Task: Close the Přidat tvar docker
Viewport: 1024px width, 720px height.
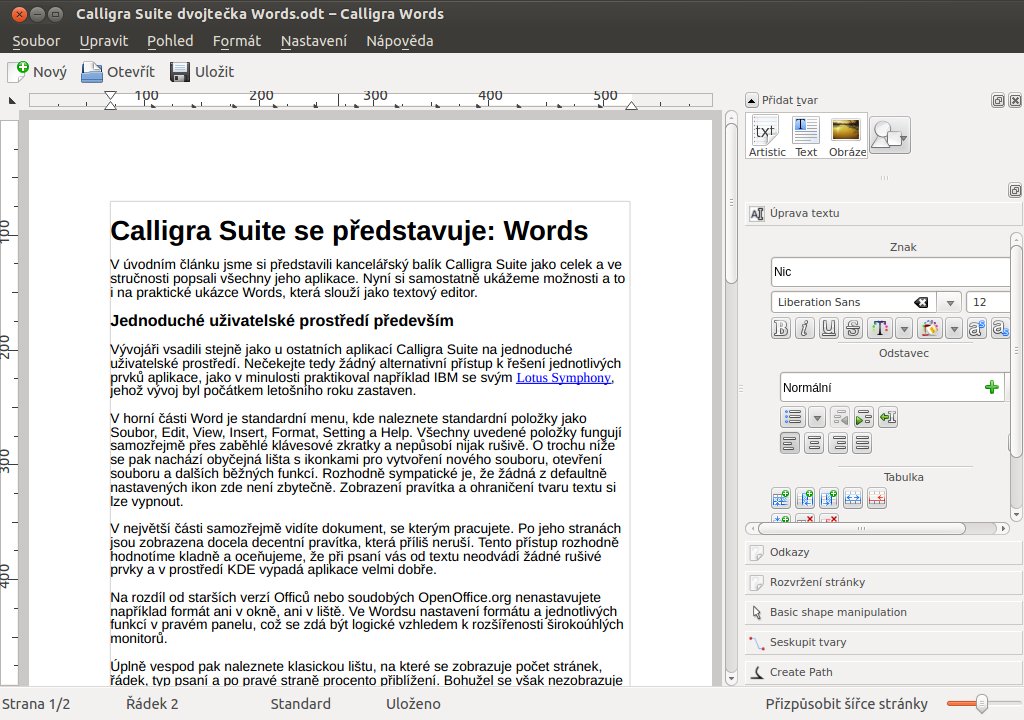Action: click(1015, 100)
